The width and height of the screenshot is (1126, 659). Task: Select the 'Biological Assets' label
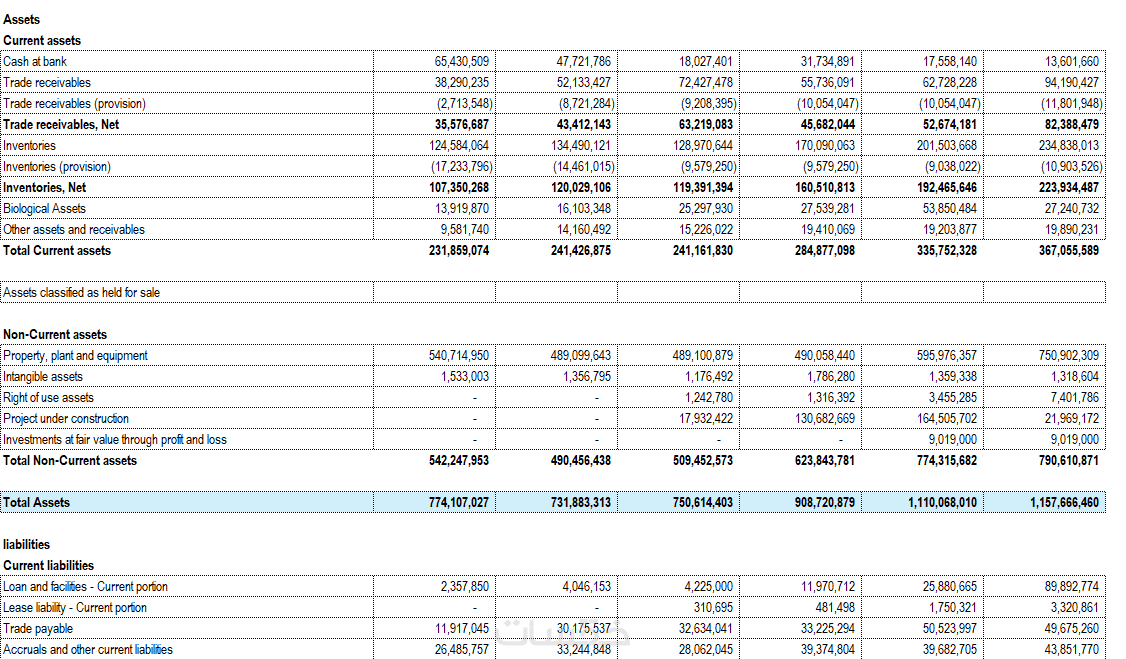pyautogui.click(x=45, y=209)
